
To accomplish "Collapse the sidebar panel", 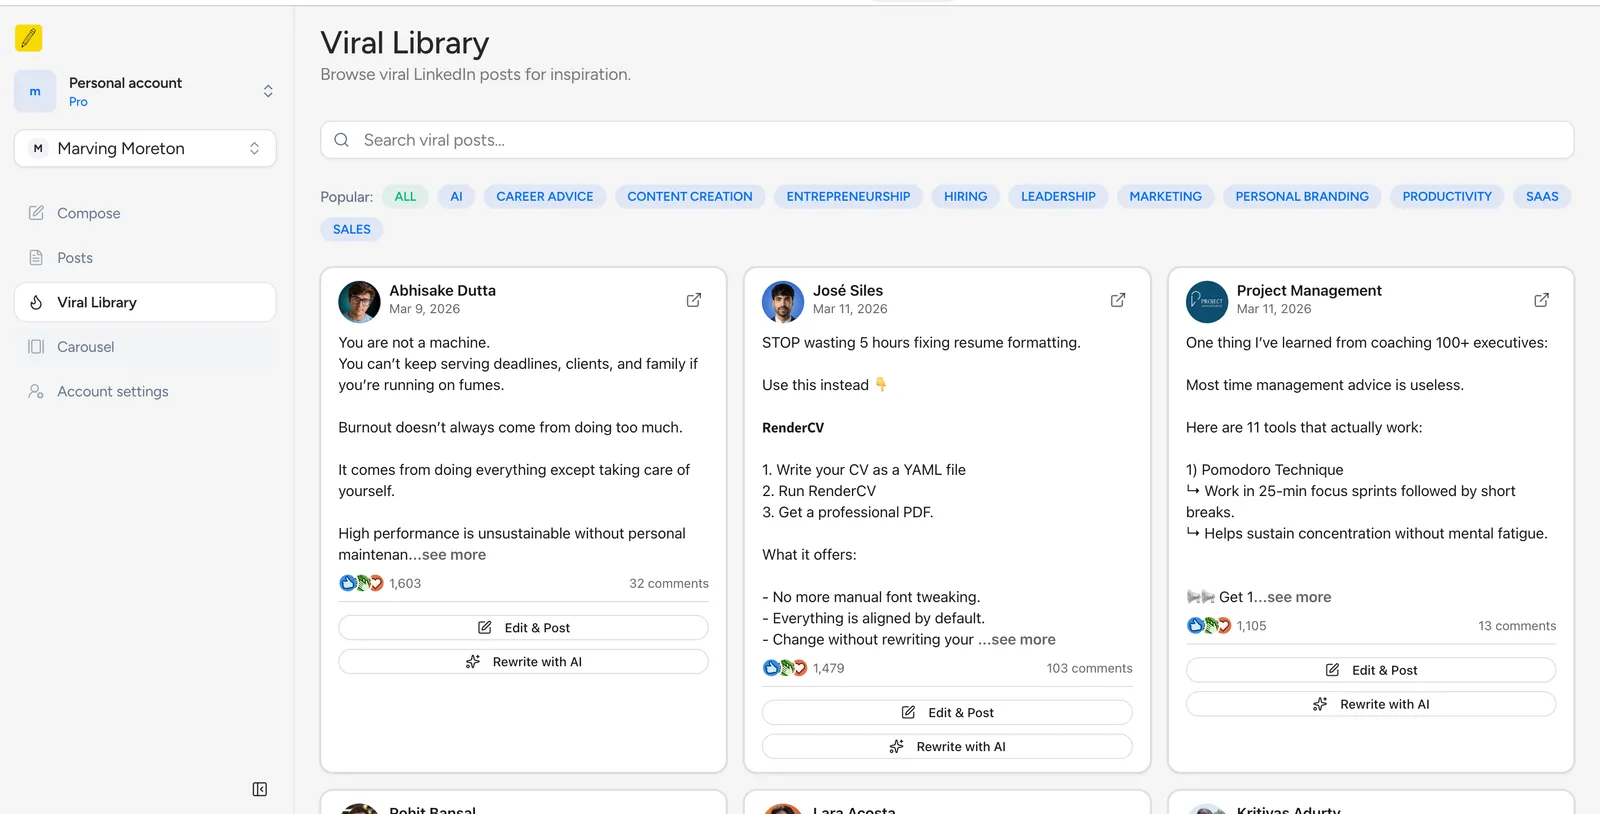I will (x=260, y=789).
